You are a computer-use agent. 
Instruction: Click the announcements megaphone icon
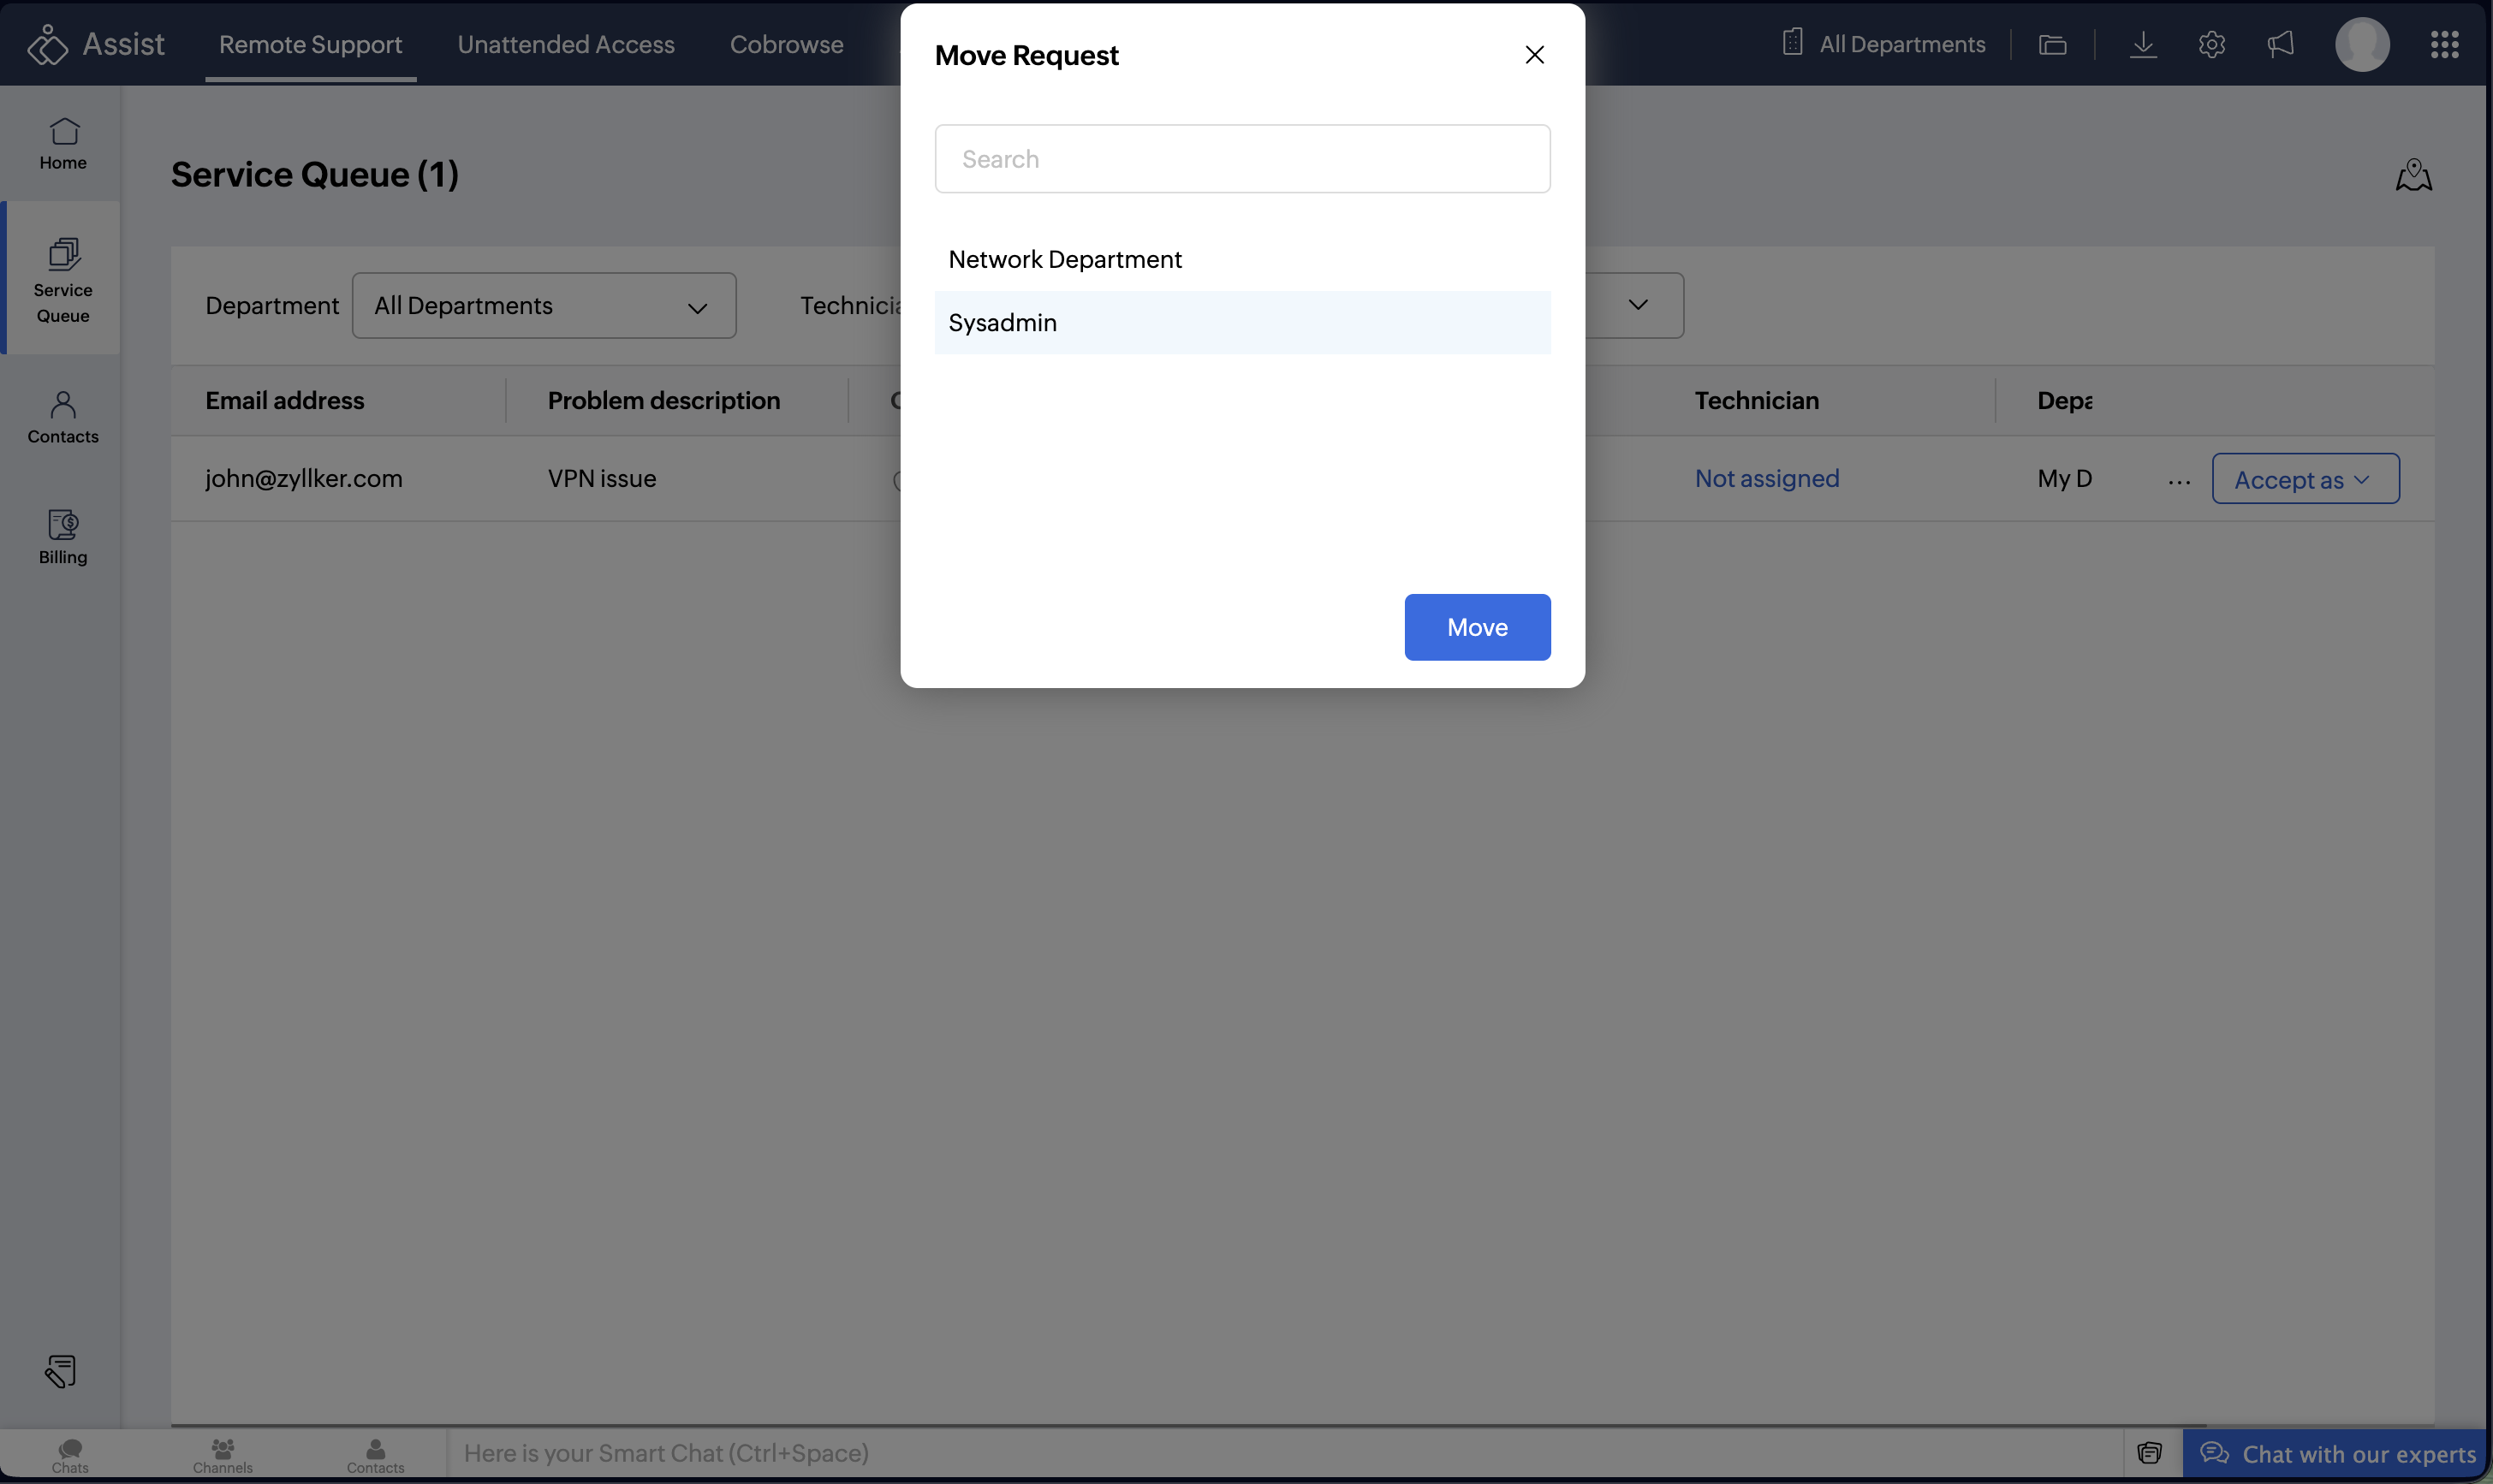2280,44
